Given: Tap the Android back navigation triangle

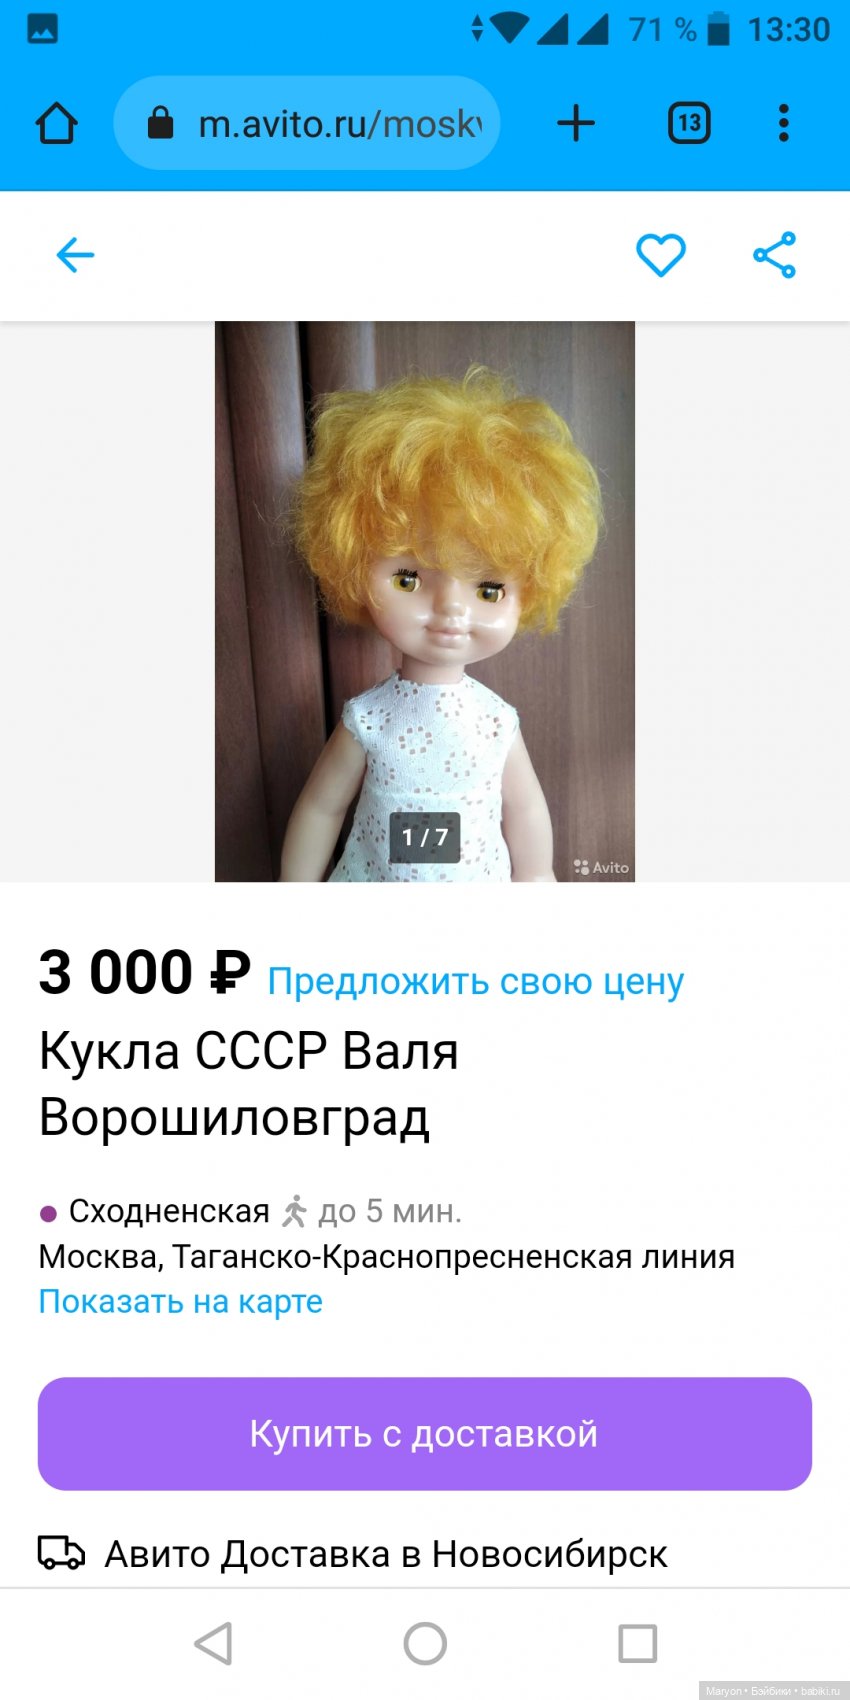Looking at the screenshot, I should 213,1643.
